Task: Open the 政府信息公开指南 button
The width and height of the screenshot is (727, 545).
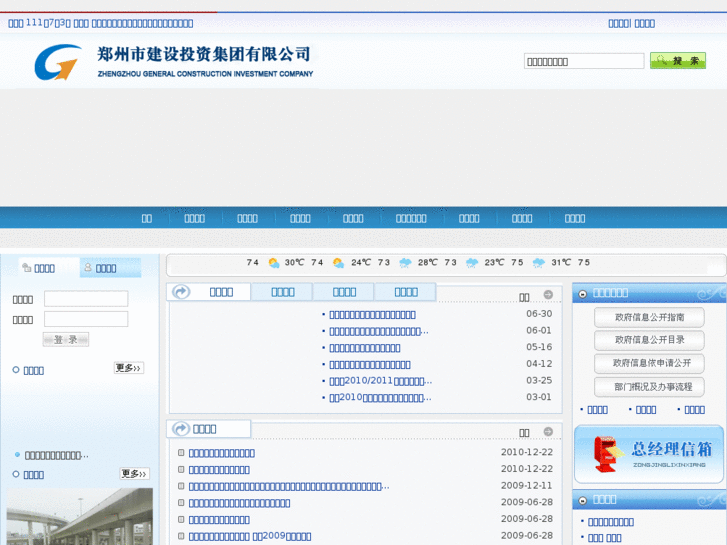Action: pos(649,317)
